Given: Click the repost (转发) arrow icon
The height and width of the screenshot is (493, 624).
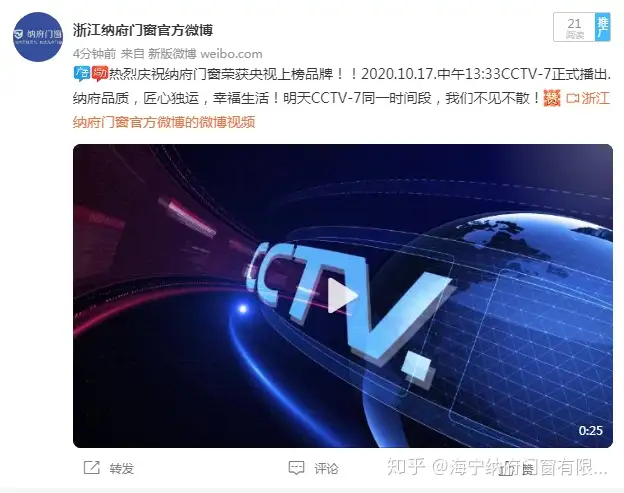Looking at the screenshot, I should pos(92,468).
